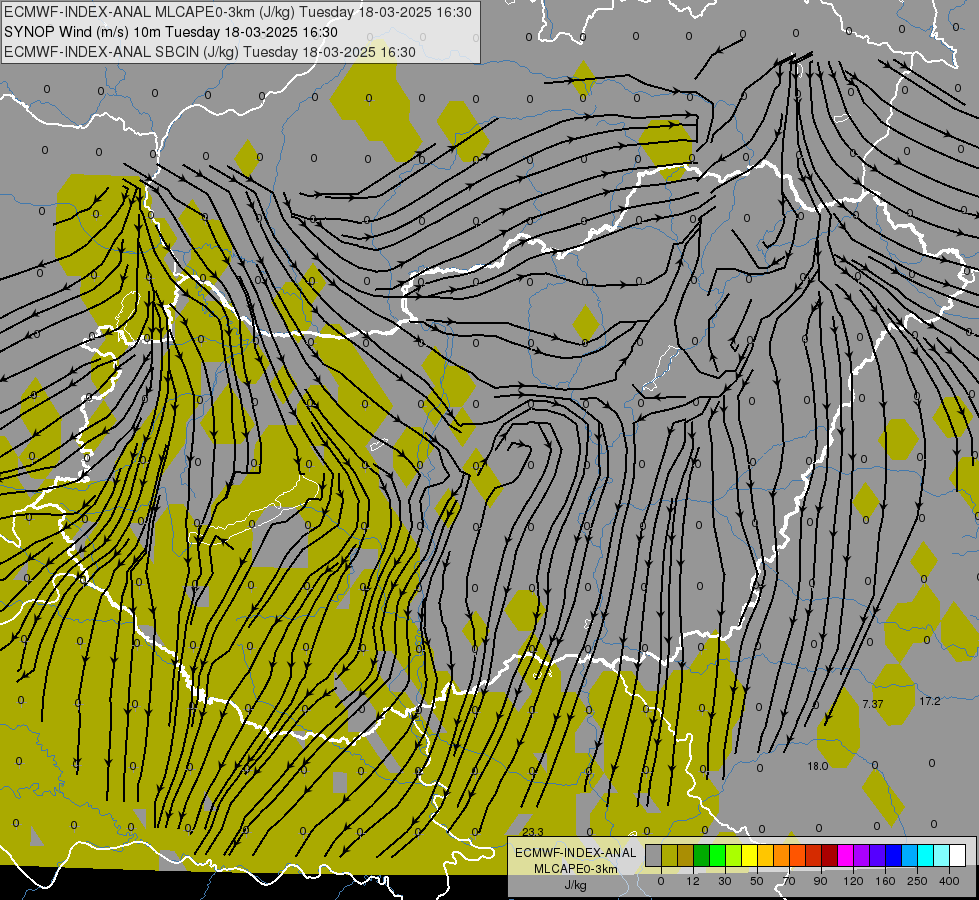Click the 18.0 value on the map
Image resolution: width=979 pixels, height=900 pixels.
(x=818, y=766)
